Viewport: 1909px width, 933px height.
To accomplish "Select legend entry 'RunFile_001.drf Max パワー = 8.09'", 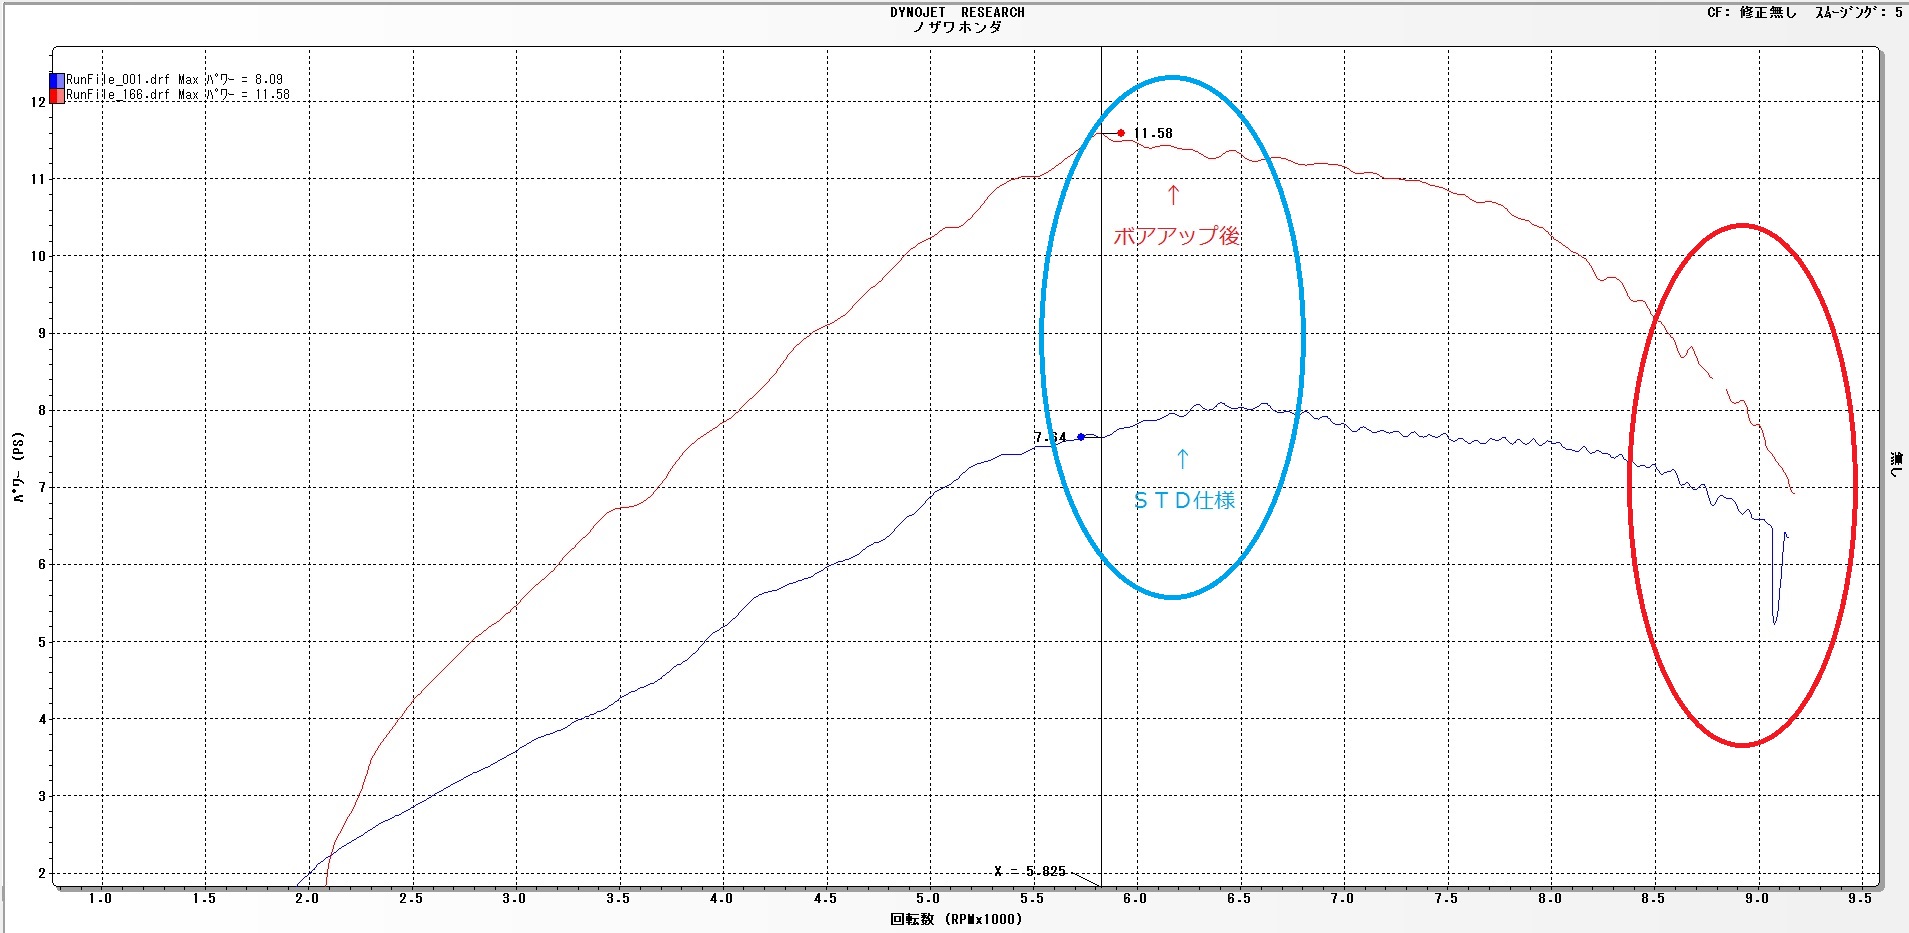I will tap(174, 79).
